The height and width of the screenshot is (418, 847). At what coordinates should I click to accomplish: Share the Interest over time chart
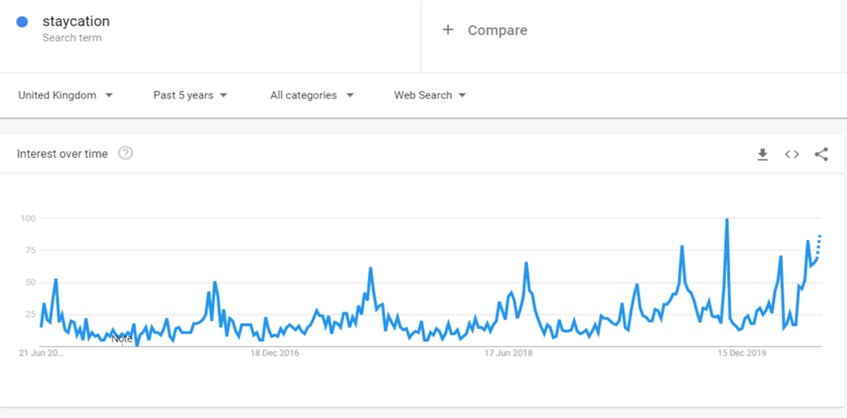click(821, 154)
